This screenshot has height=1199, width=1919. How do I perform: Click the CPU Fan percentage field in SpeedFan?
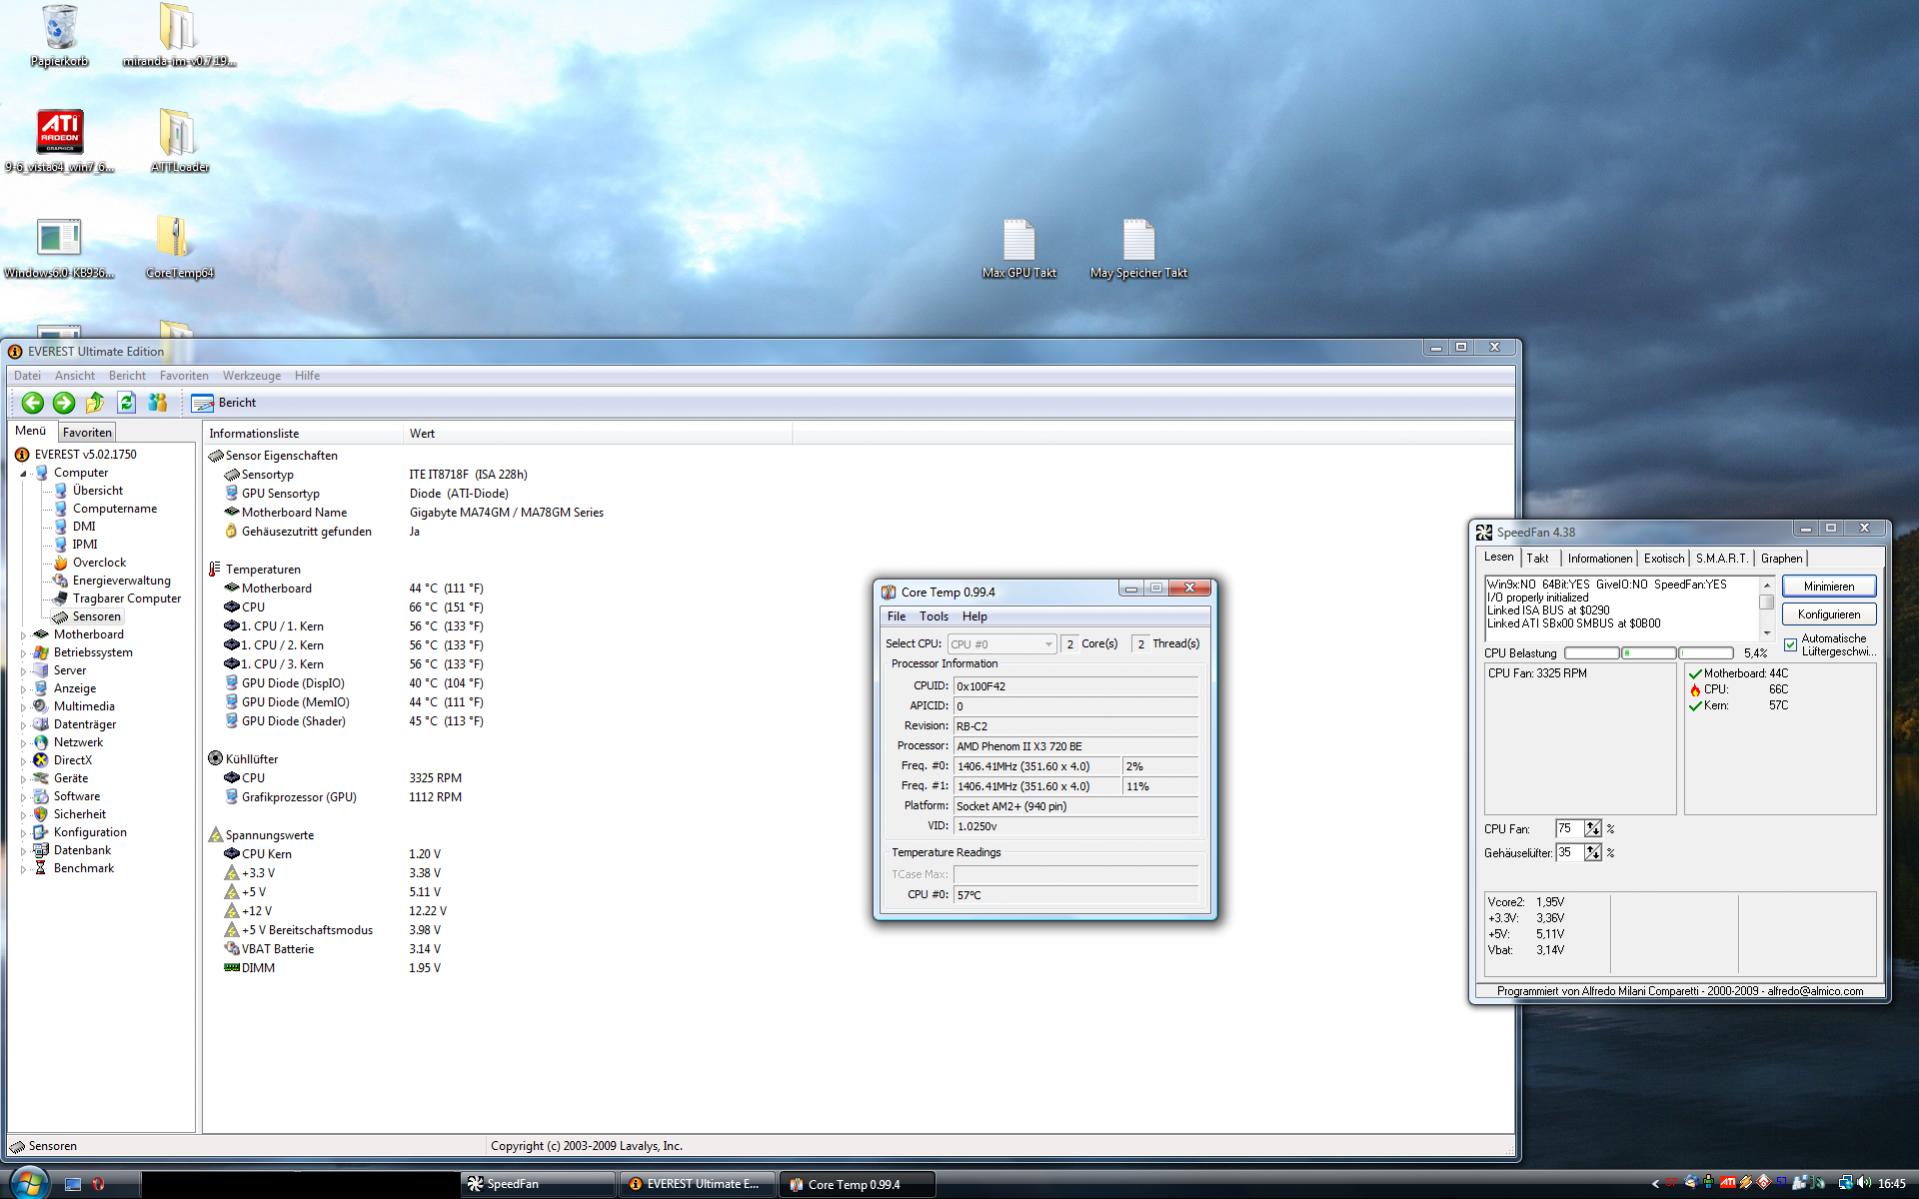[1569, 828]
